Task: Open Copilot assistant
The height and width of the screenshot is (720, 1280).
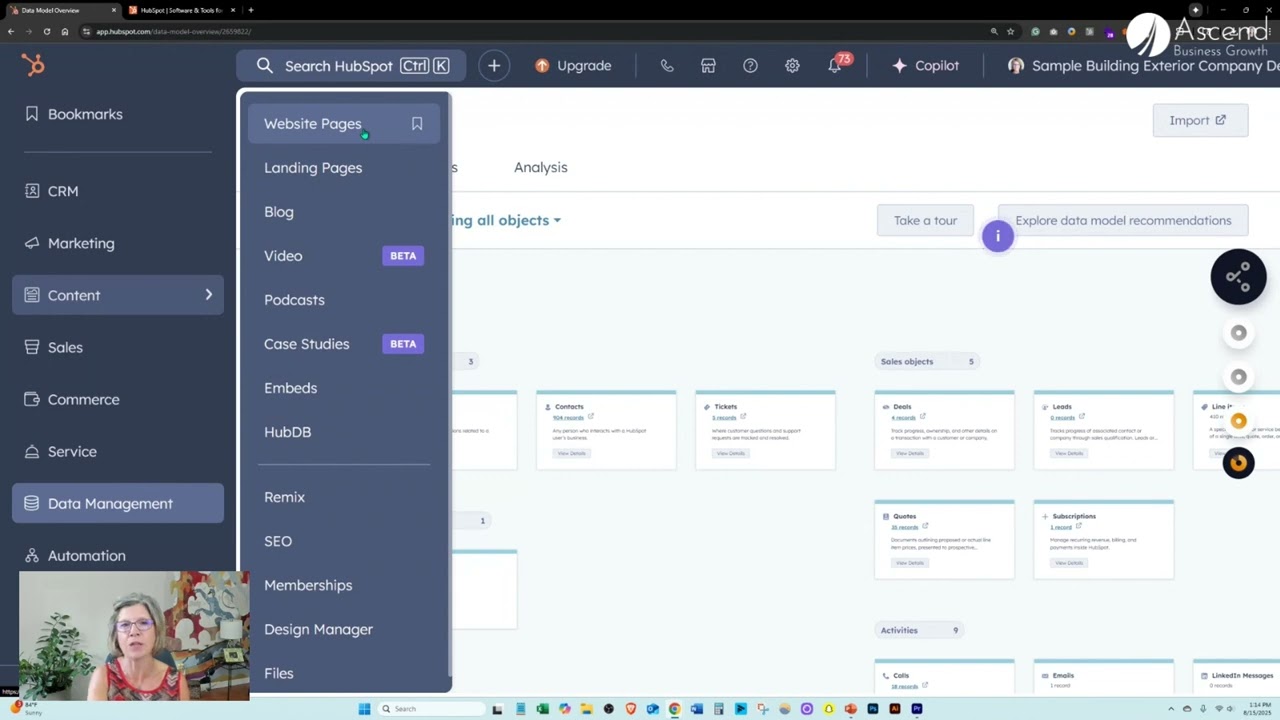Action: tap(925, 66)
